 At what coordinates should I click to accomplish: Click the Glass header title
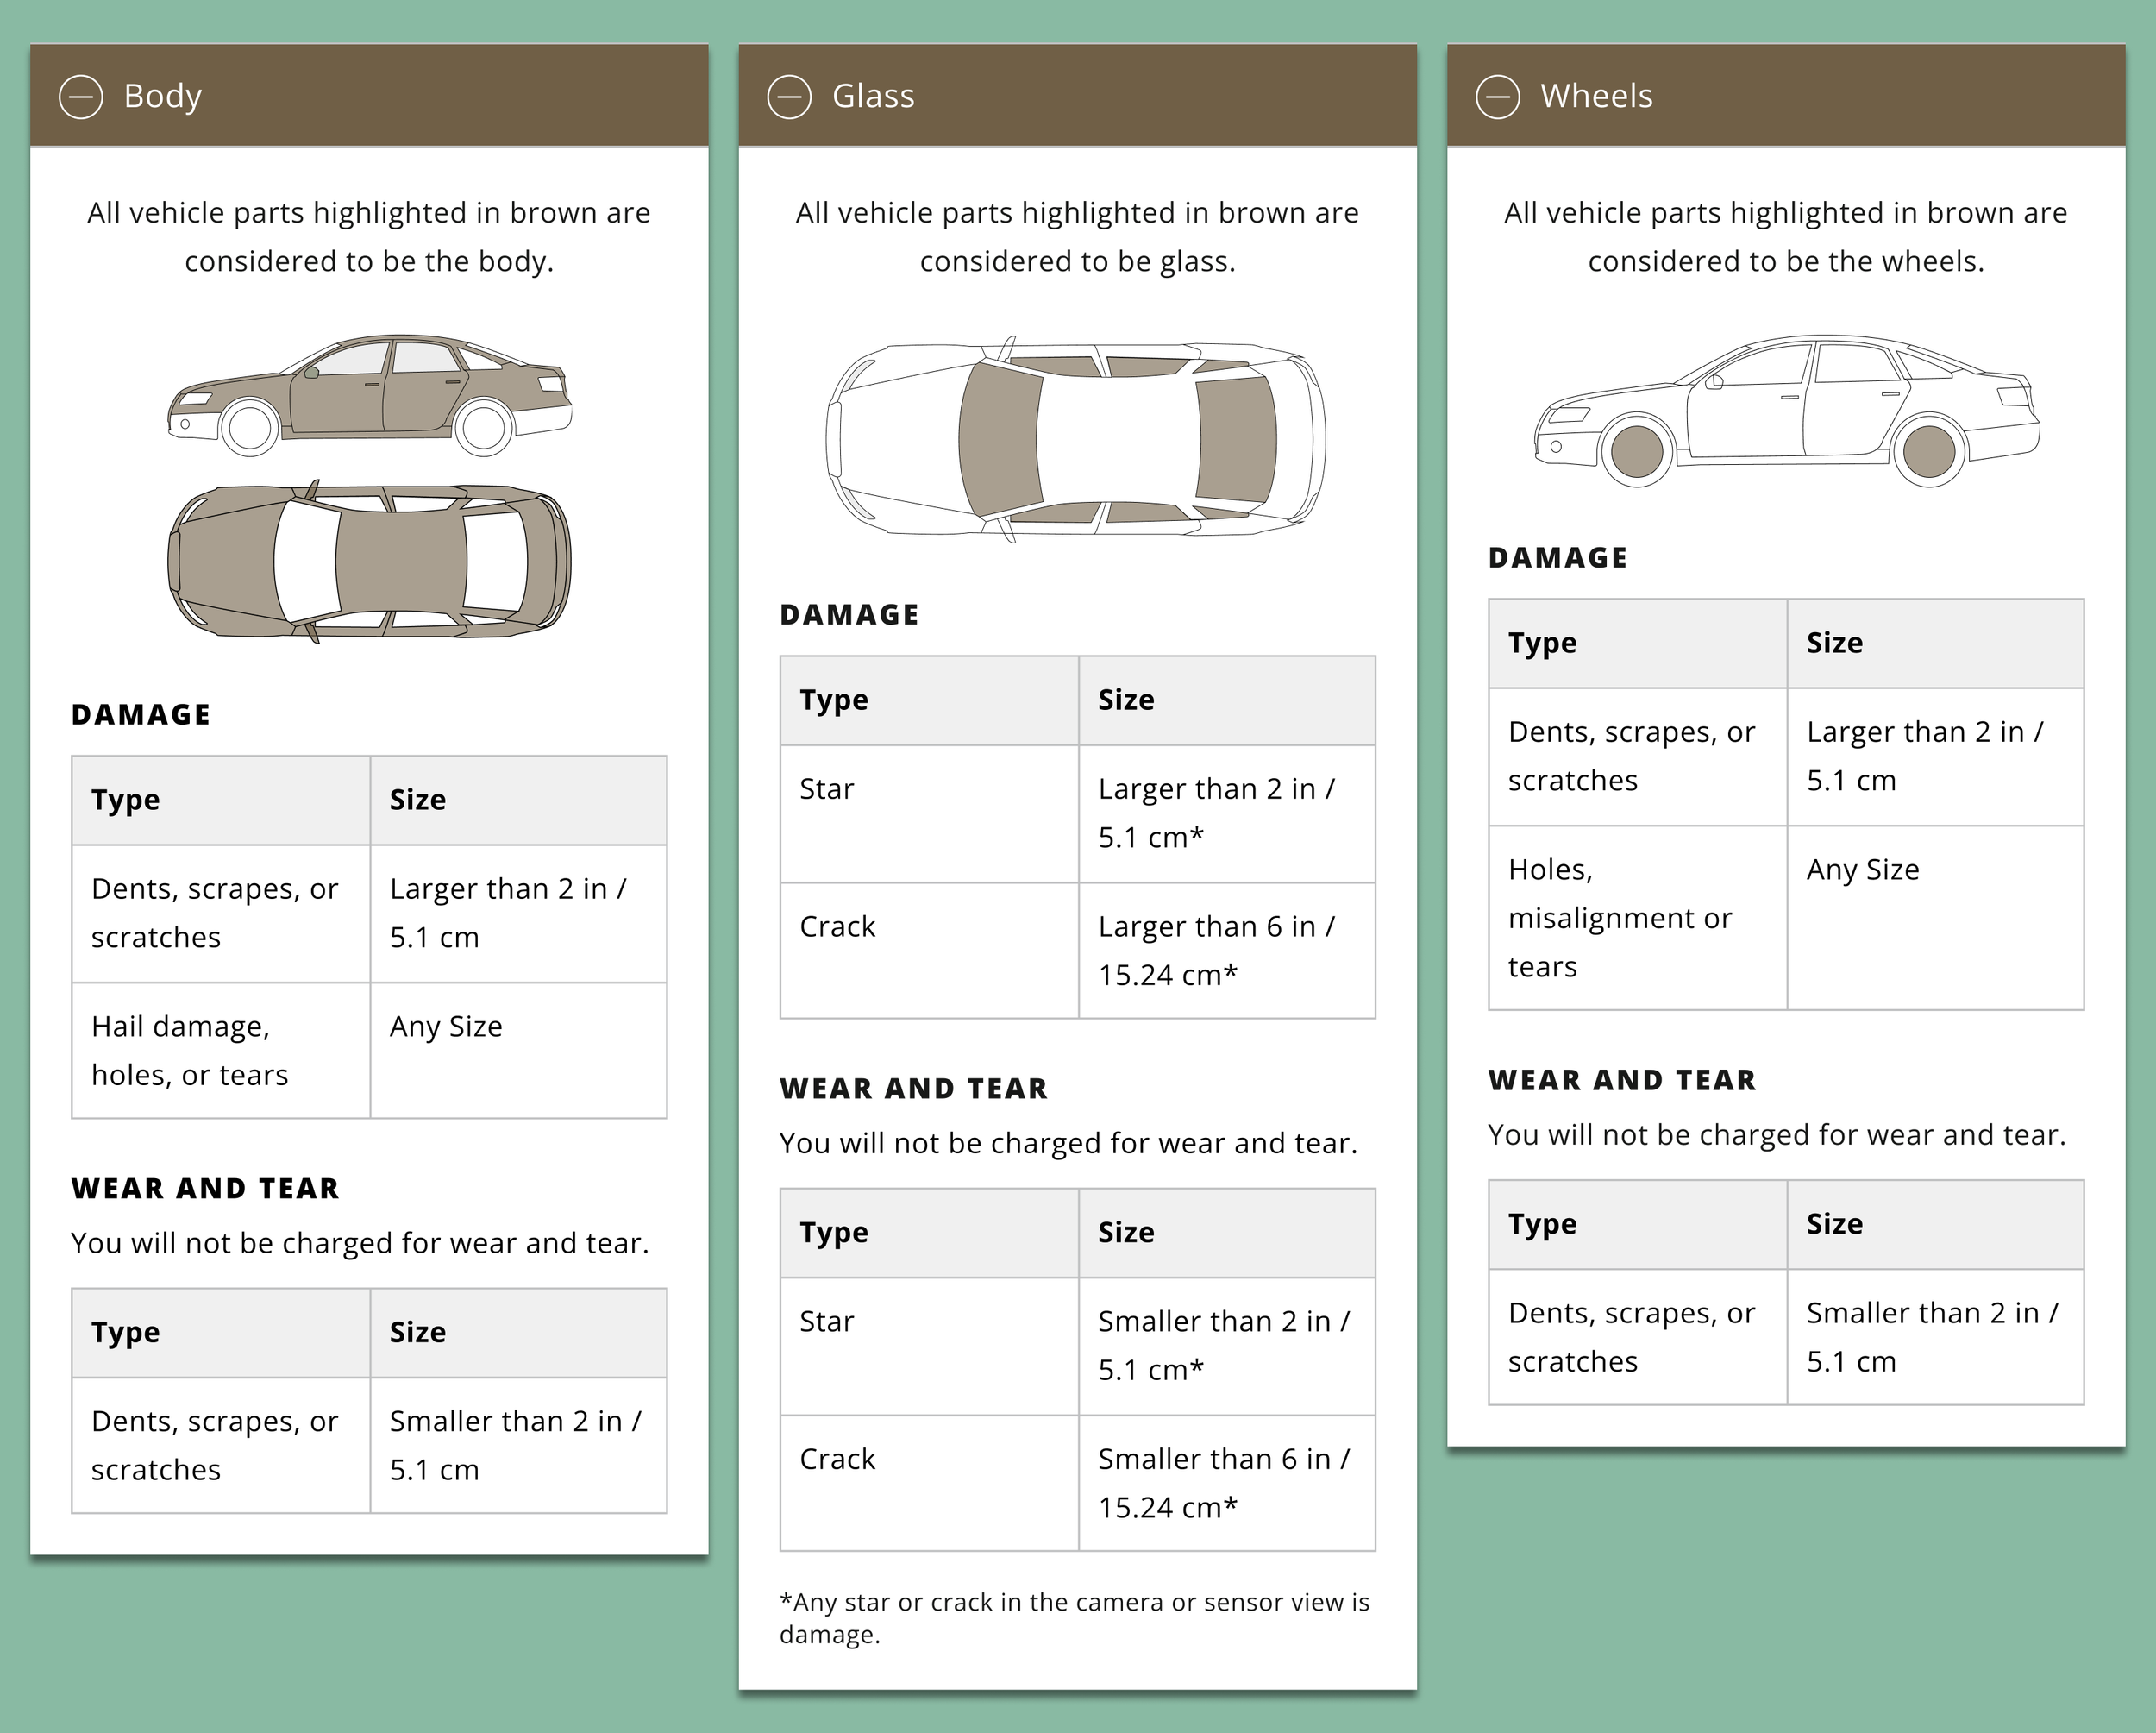[x=872, y=96]
